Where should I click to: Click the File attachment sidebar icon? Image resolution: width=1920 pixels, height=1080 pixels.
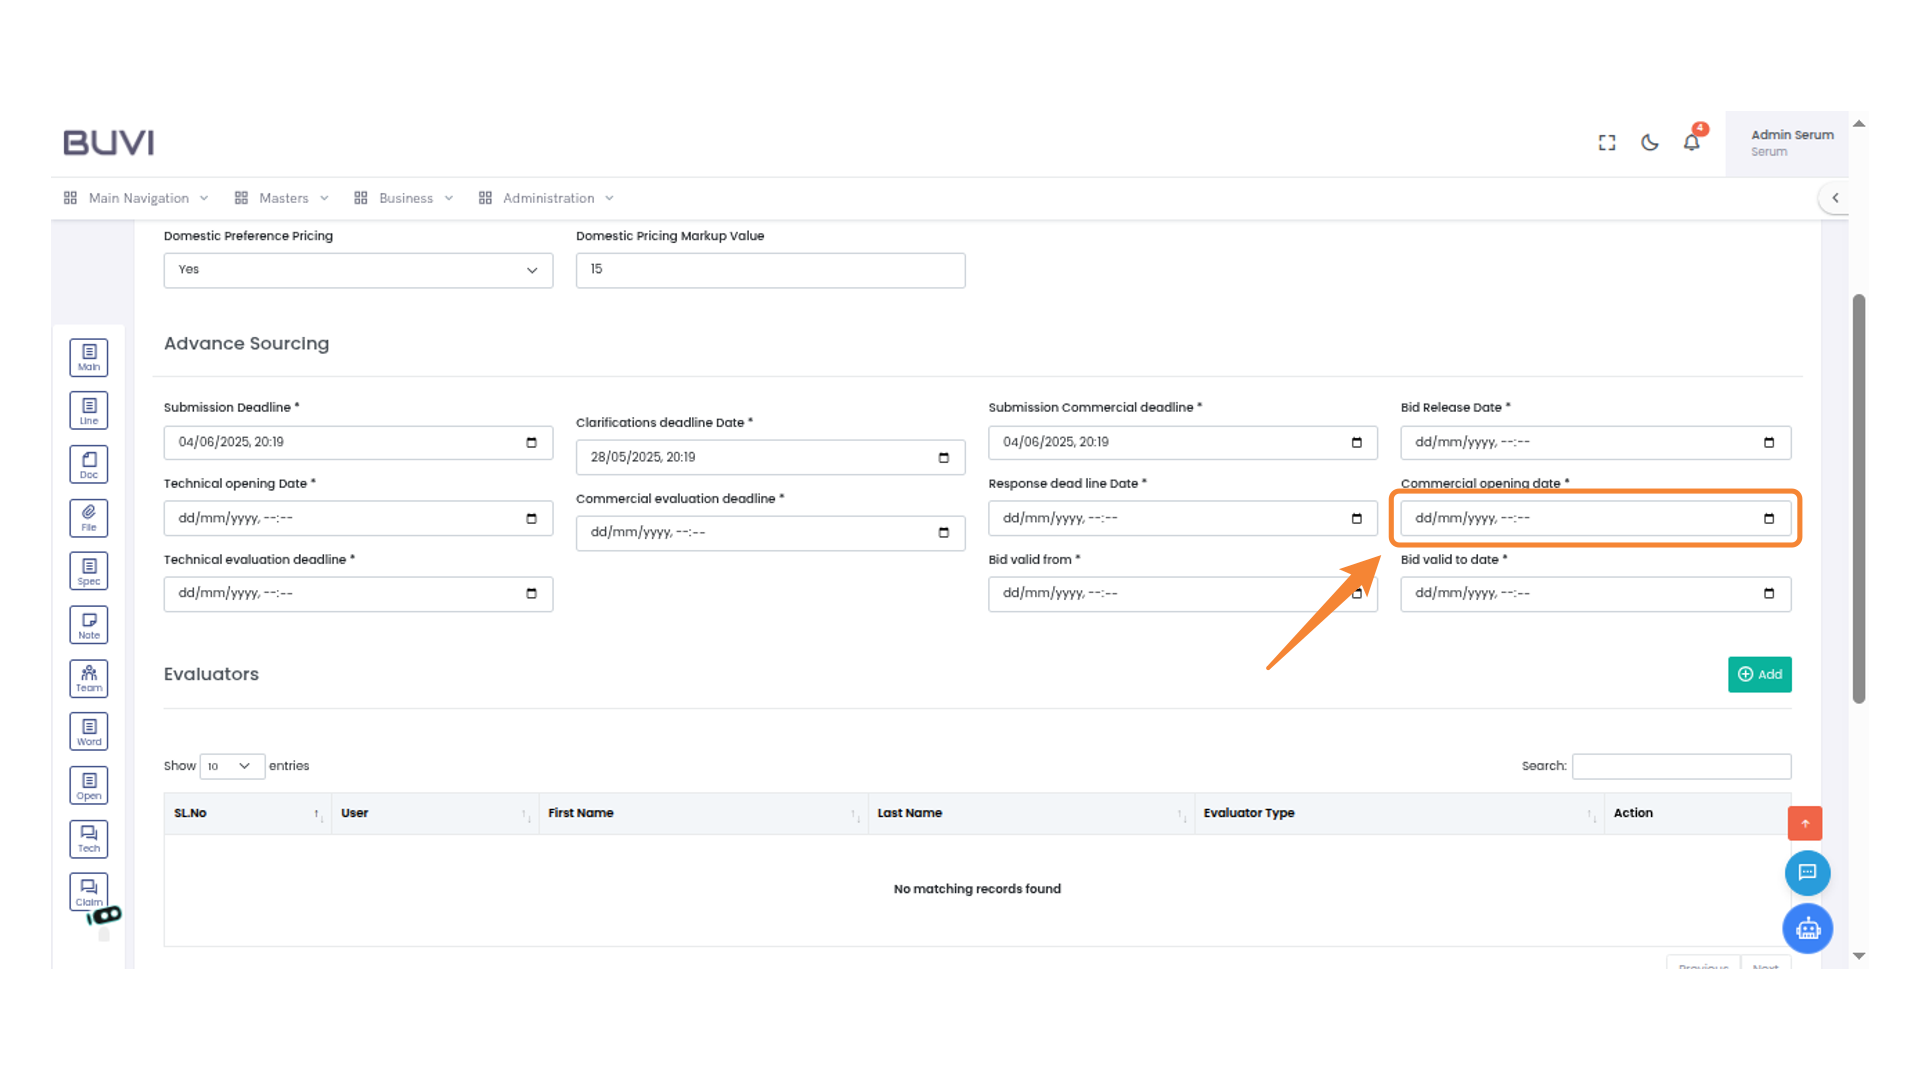click(x=89, y=518)
